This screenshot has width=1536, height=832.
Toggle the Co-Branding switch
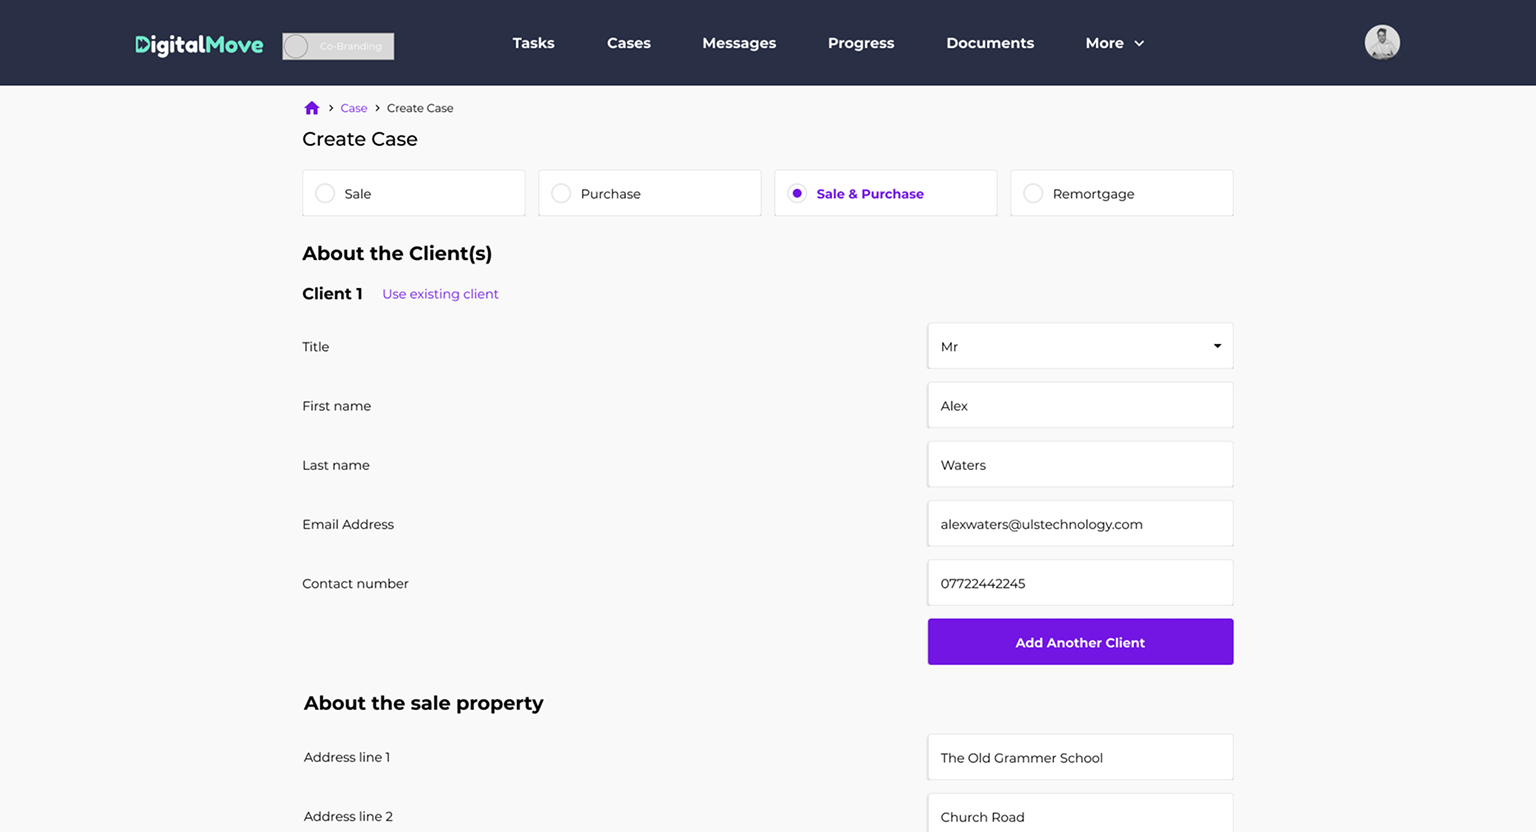coord(338,46)
